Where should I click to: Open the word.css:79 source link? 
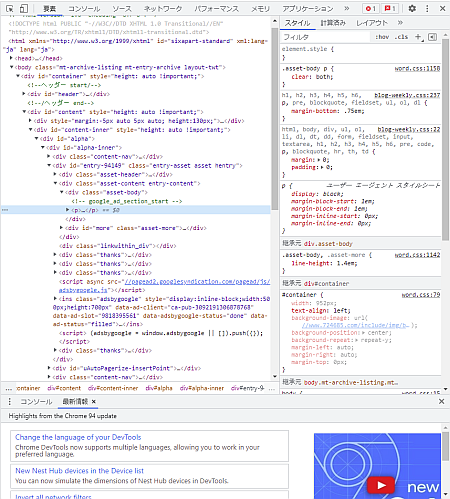421,295
